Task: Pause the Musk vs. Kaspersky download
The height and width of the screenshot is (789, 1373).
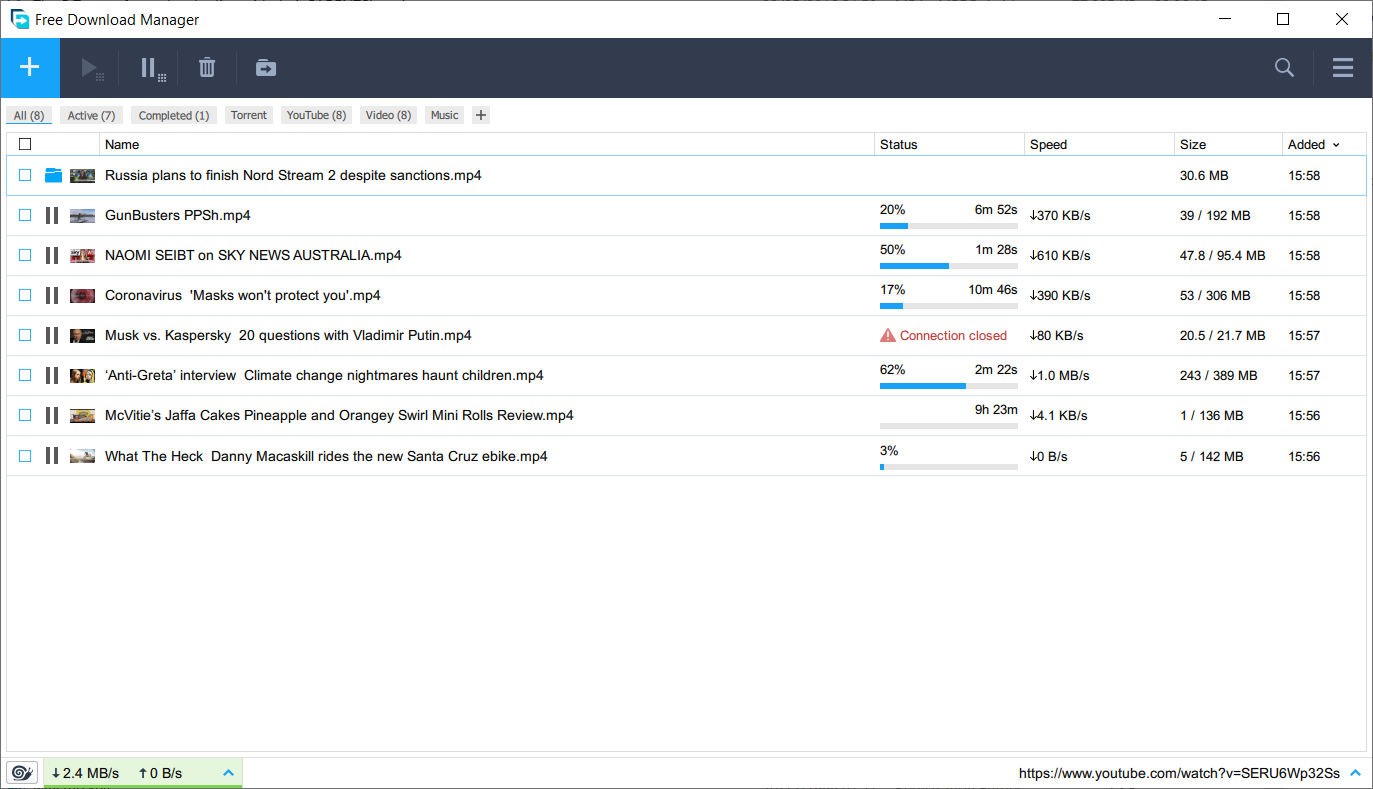Action: coord(52,335)
